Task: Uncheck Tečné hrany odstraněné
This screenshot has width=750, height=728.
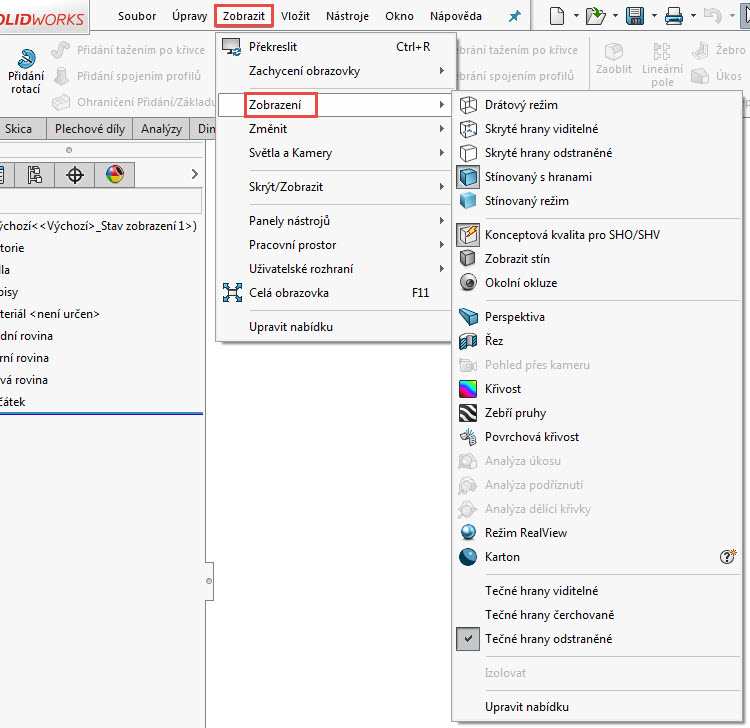Action: click(596, 639)
